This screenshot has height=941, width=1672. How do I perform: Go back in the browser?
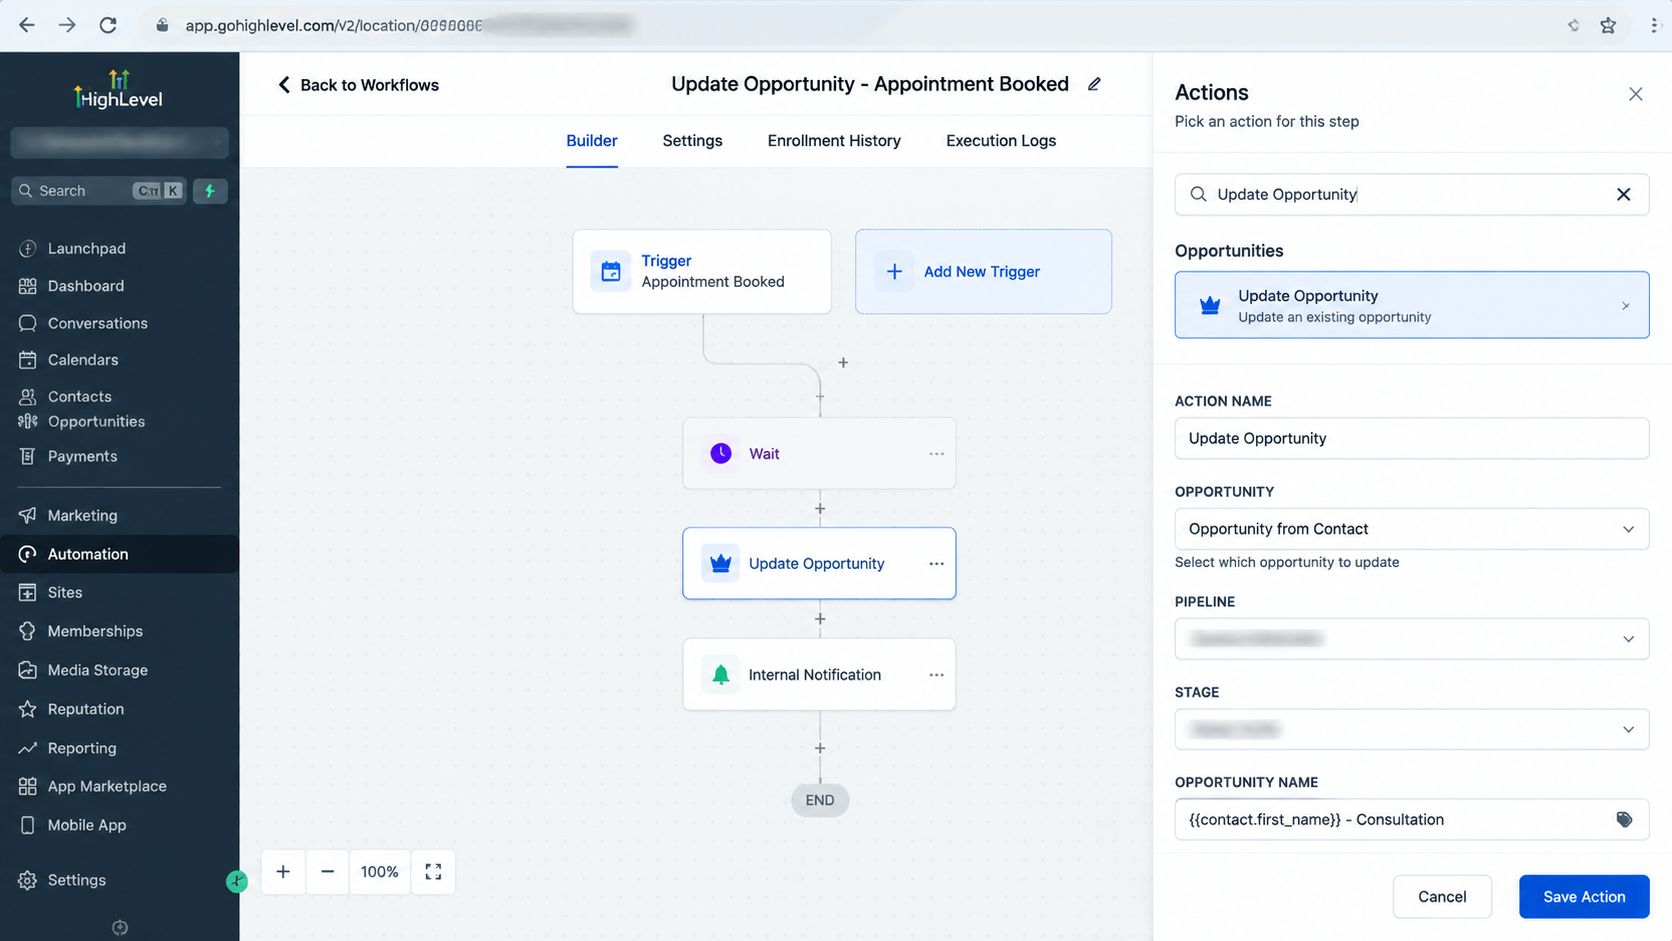[27, 25]
